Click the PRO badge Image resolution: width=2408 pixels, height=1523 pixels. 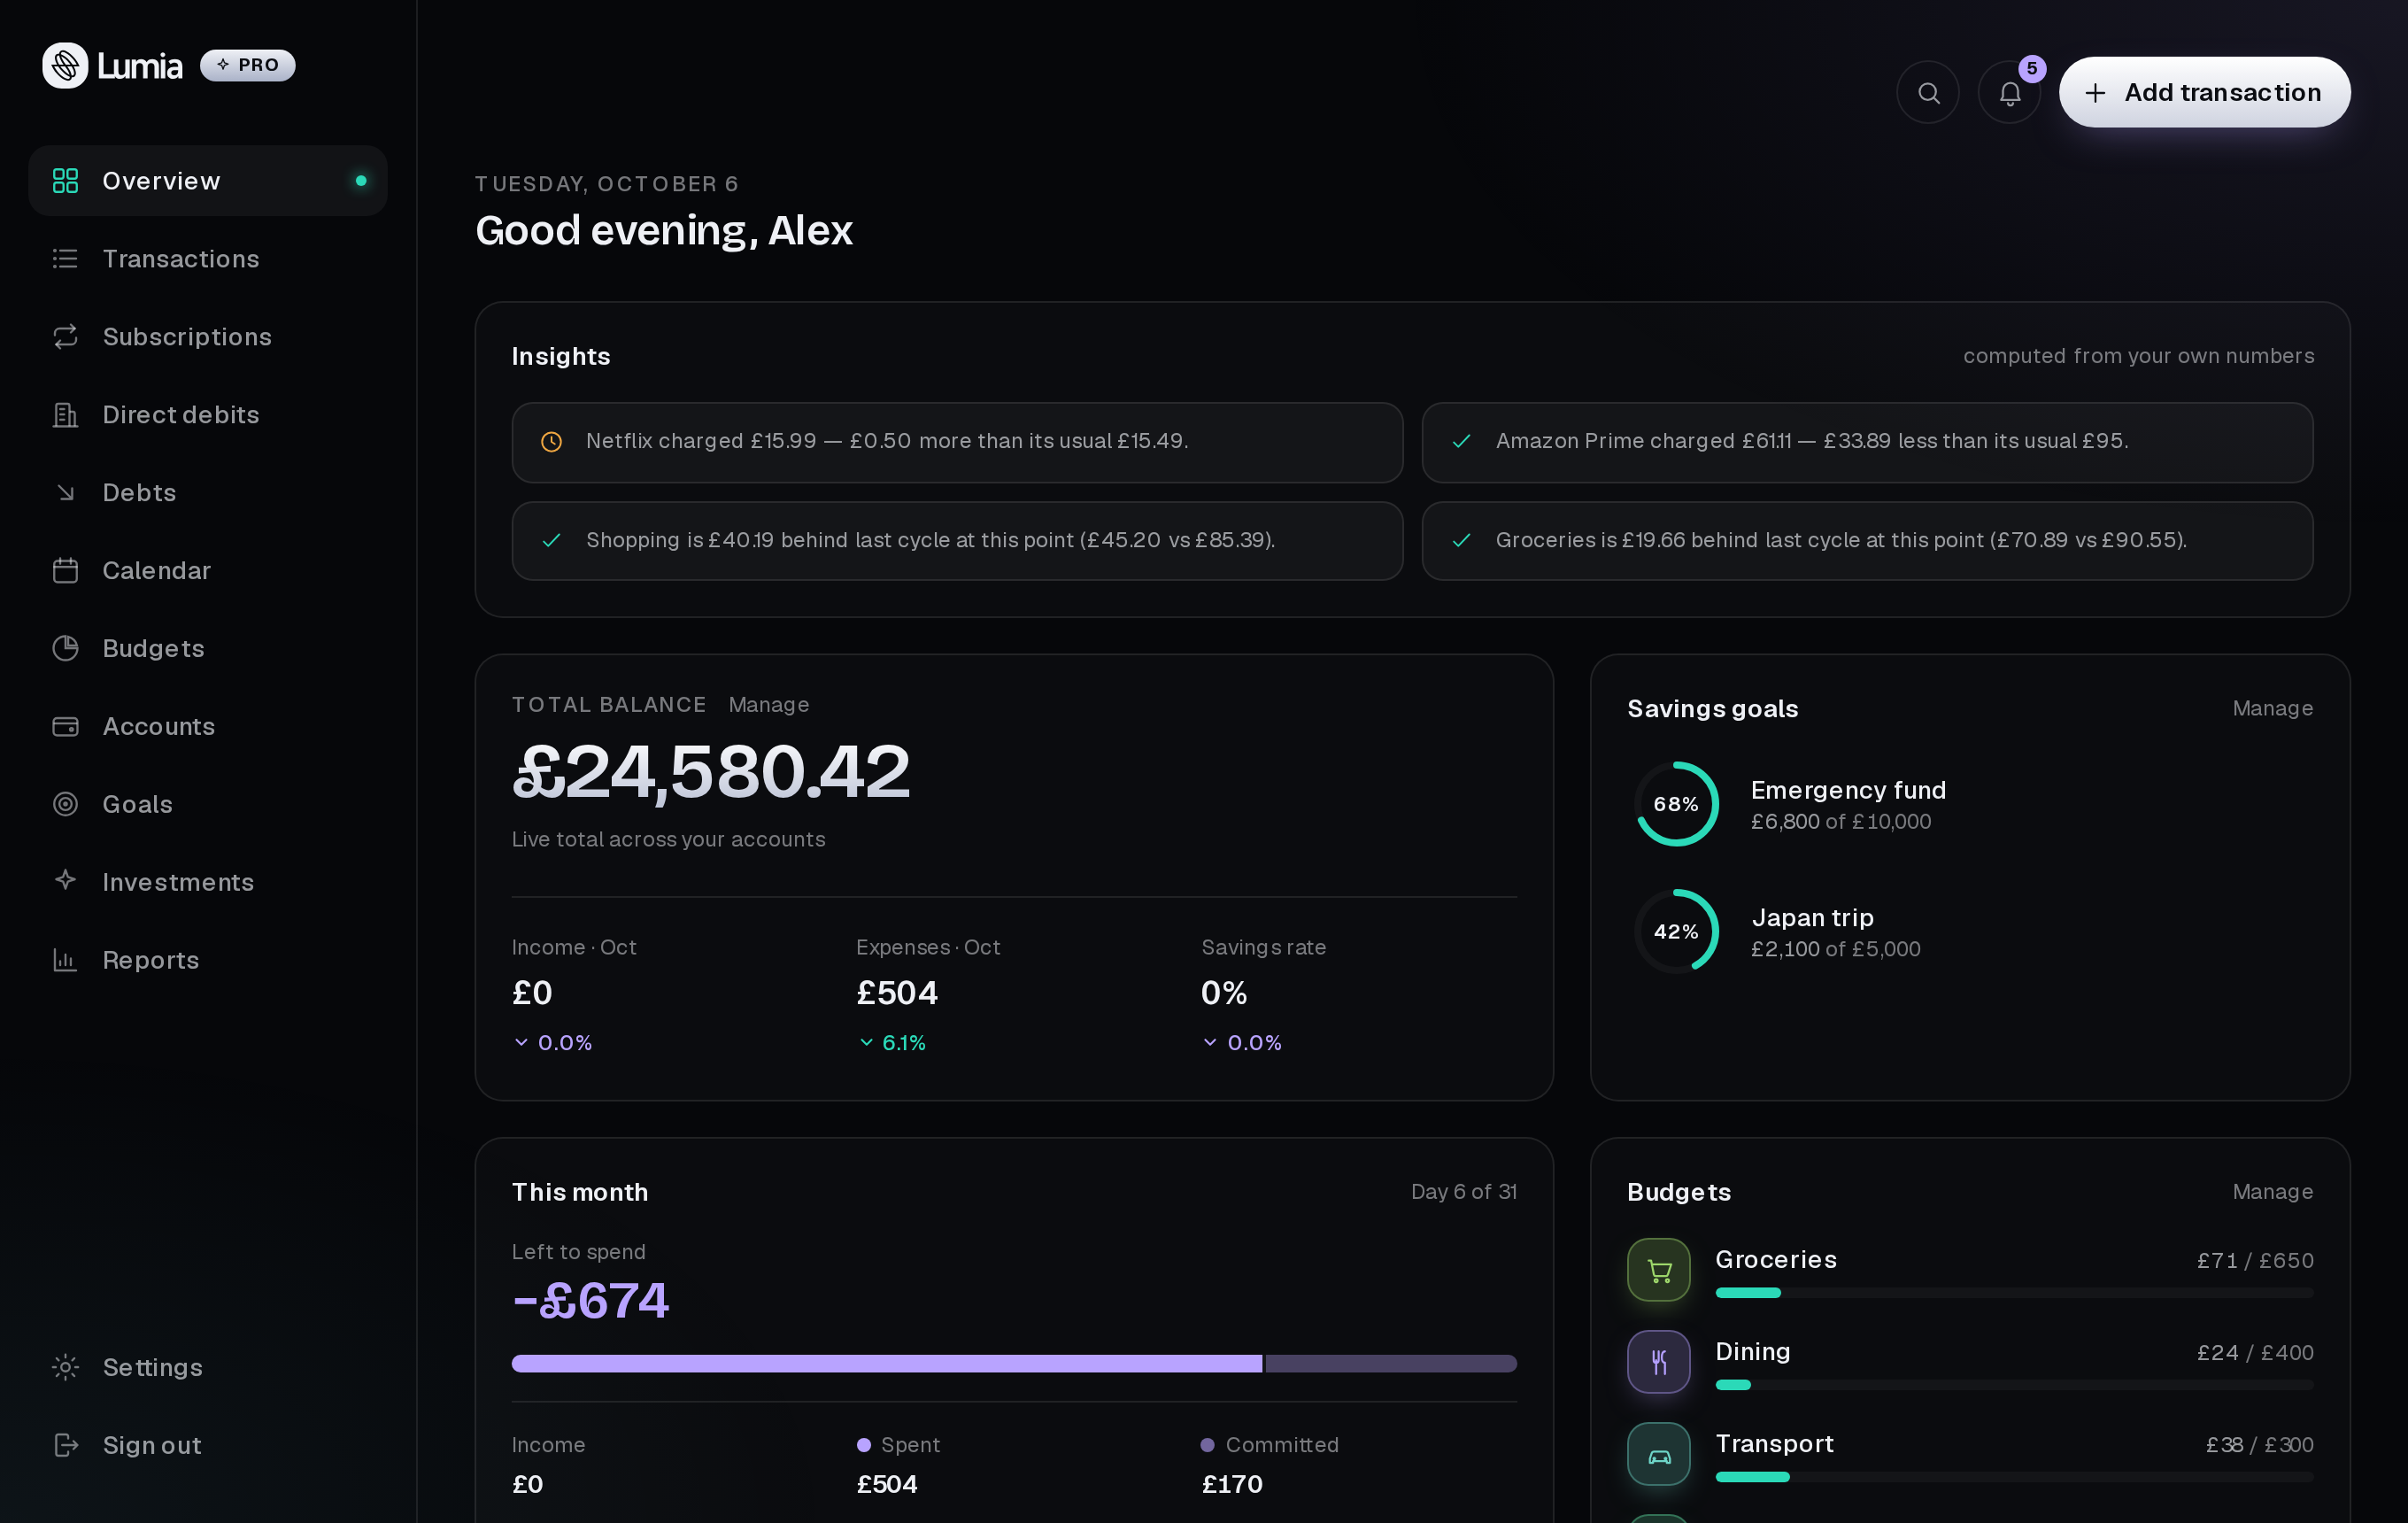point(248,65)
